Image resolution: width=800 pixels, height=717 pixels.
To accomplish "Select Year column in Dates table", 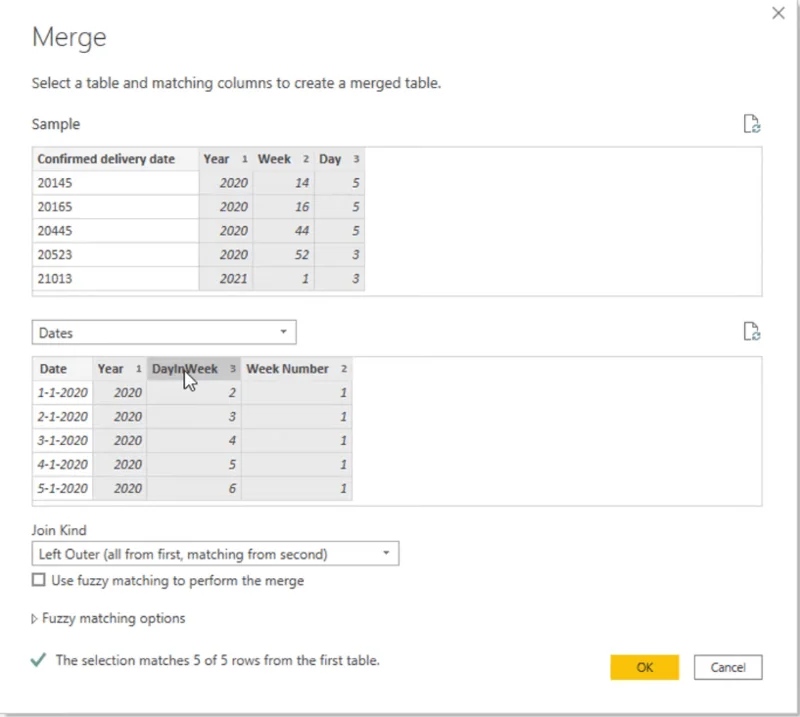I will tap(119, 368).
